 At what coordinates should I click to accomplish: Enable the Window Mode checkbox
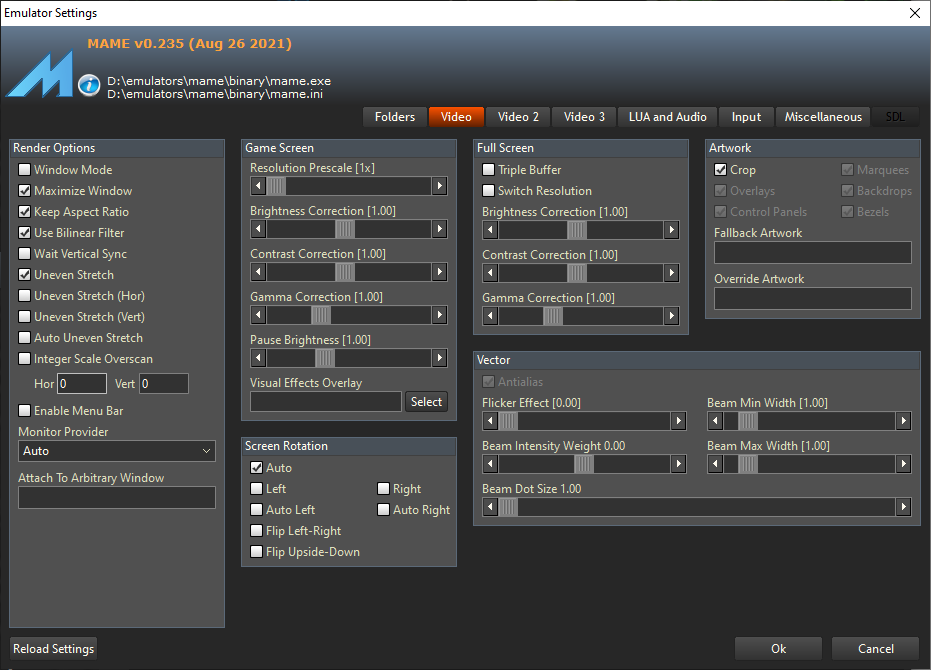(x=25, y=170)
